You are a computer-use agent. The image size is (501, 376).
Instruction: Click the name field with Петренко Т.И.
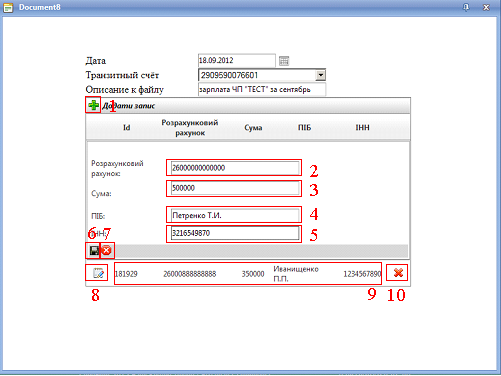tap(235, 215)
